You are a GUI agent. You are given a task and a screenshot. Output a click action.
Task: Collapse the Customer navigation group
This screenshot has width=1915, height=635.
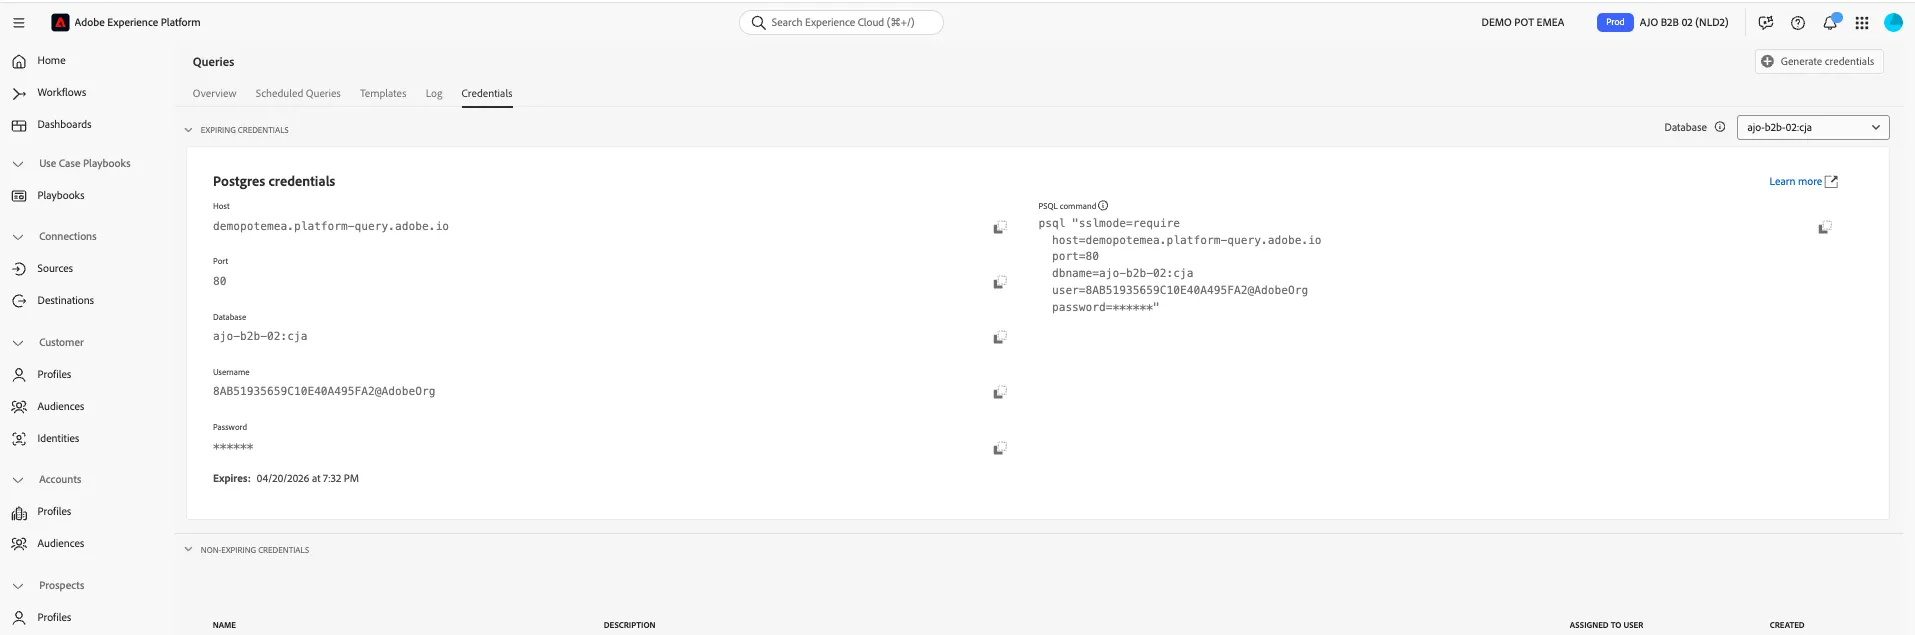pos(18,343)
